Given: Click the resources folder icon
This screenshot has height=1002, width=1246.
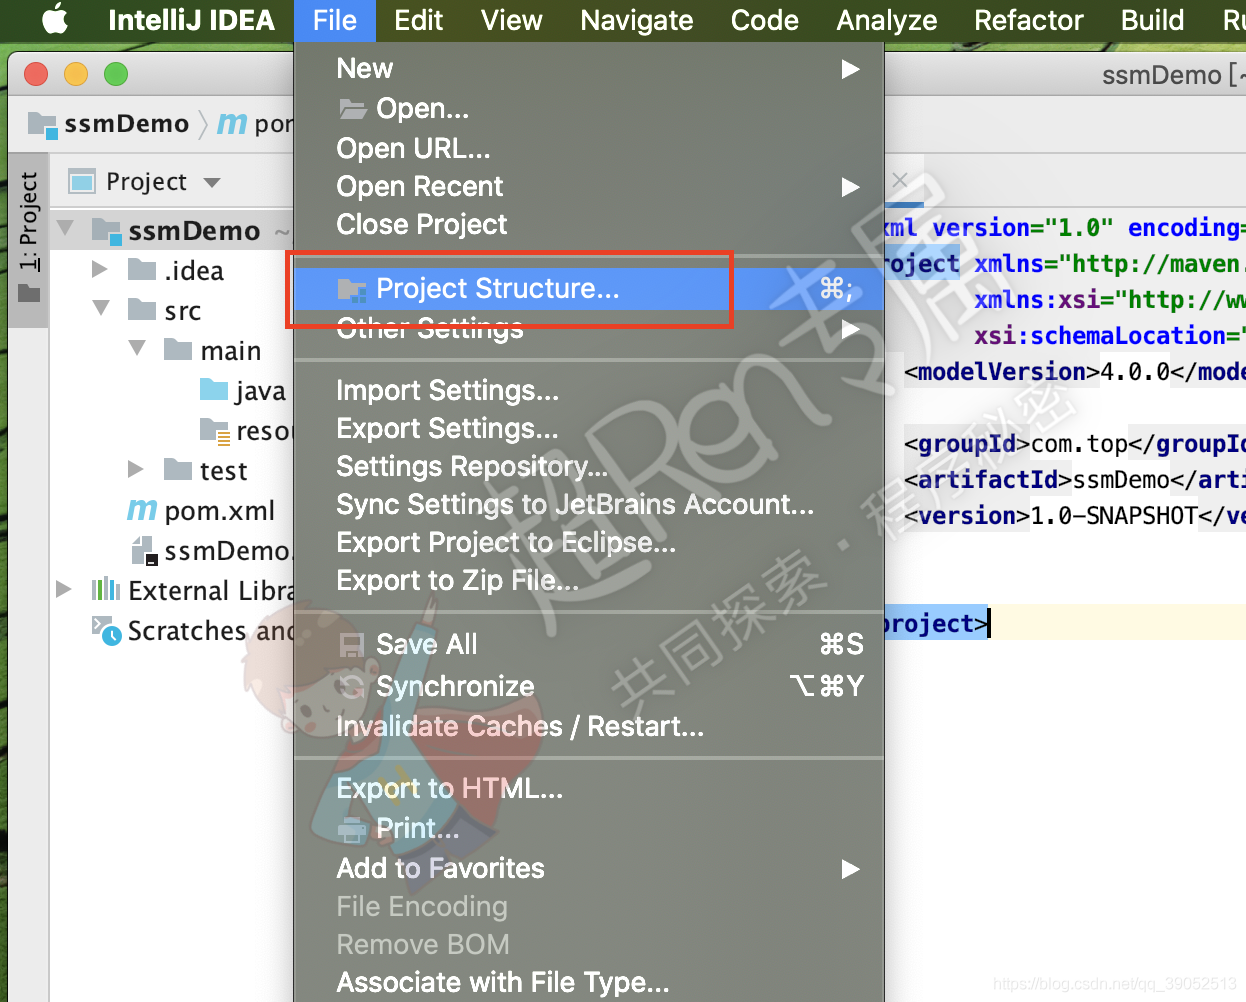Looking at the screenshot, I should click(x=214, y=431).
